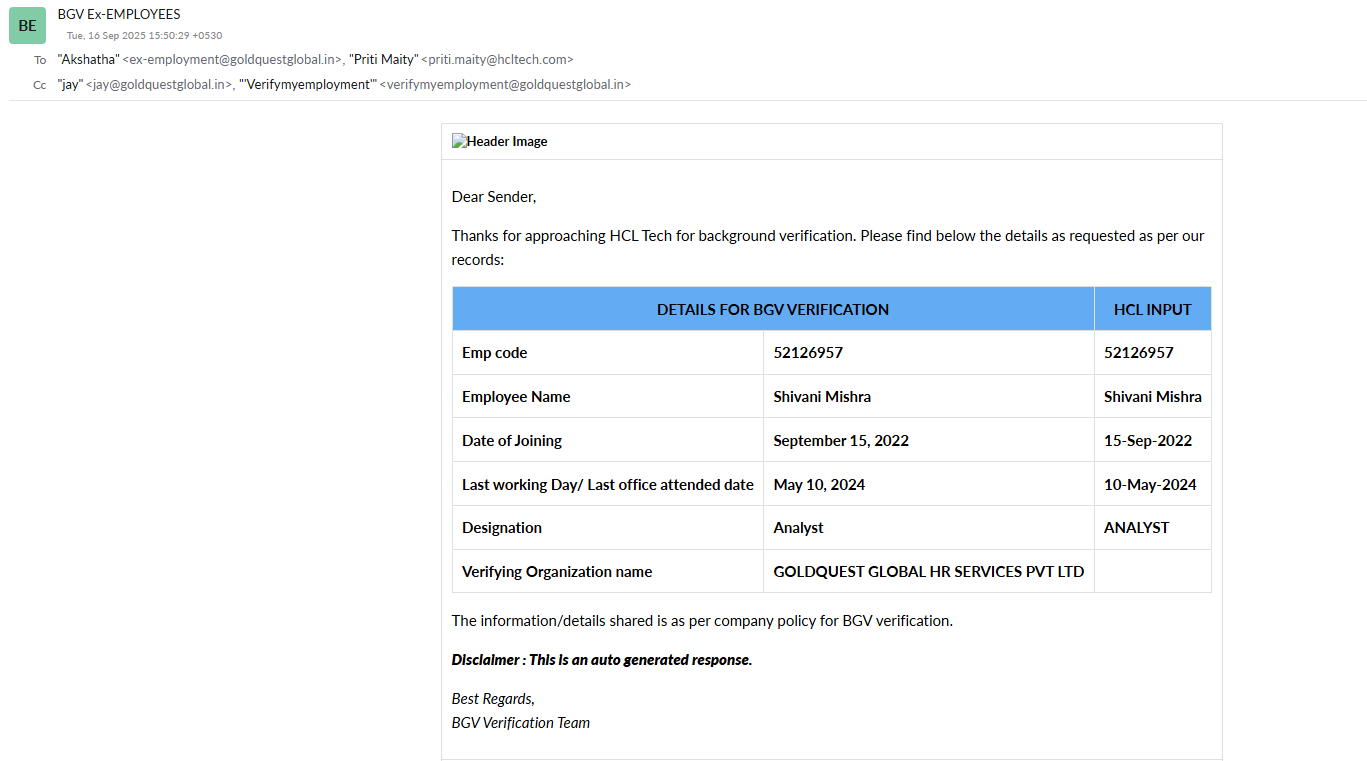Image resolution: width=1367 pixels, height=761 pixels.
Task: Click the signature "BGV Verification Team"
Action: pyautogui.click(x=521, y=723)
